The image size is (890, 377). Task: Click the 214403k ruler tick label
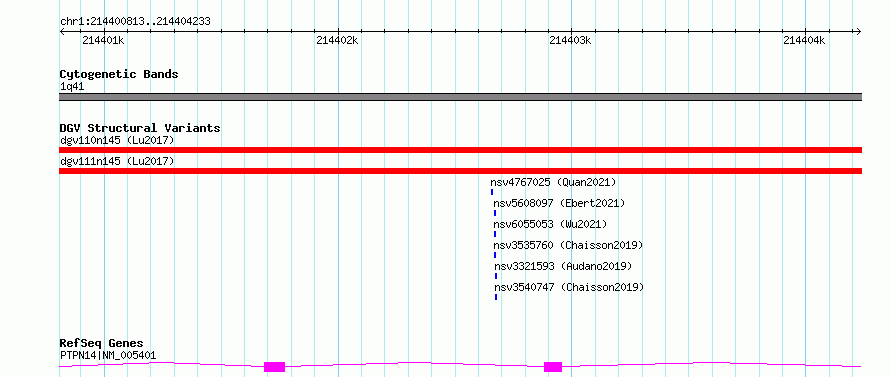coord(570,40)
